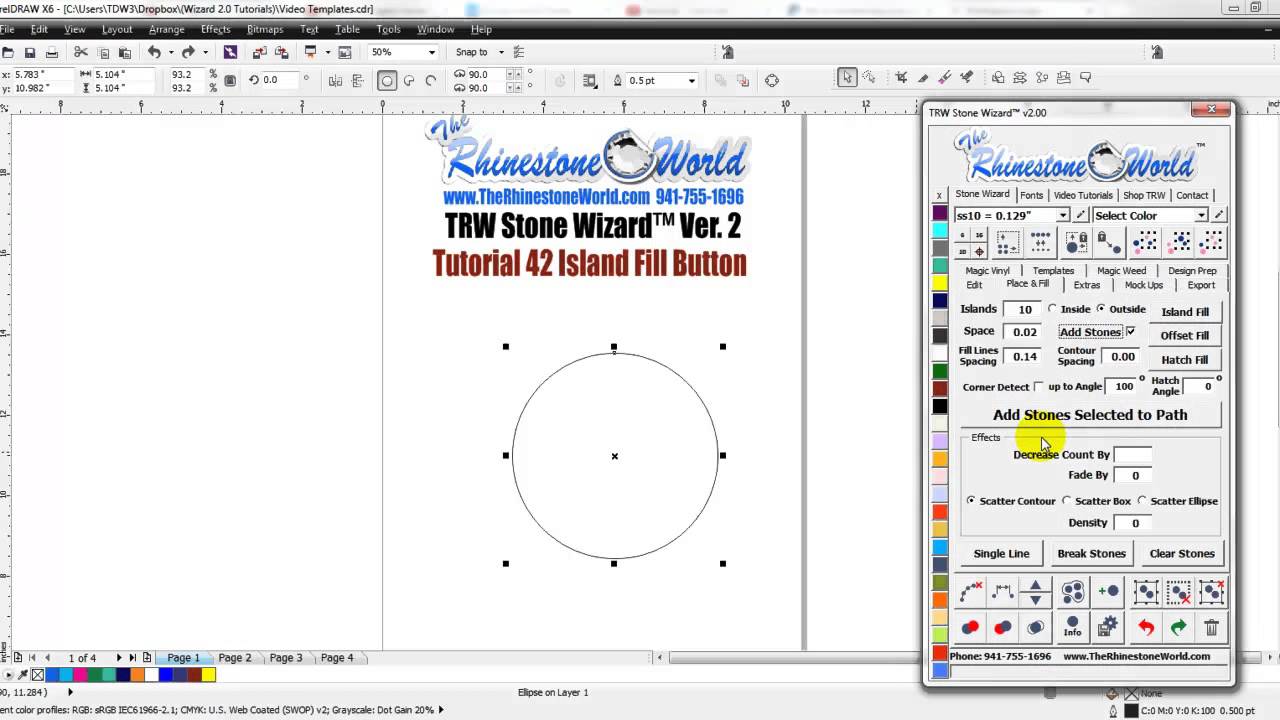Open the 50% zoom level dropdown
1280x720 pixels.
432,52
